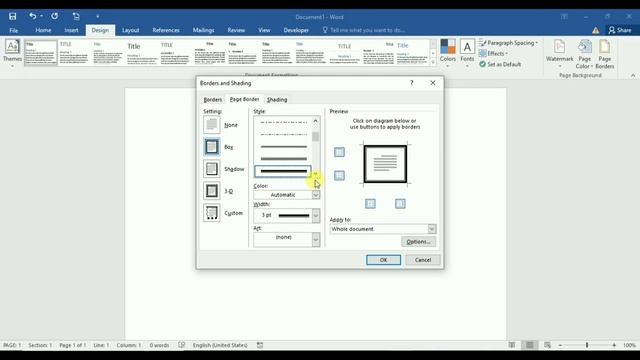Toggle the top border in preview
The height and width of the screenshot is (360, 640).
click(x=339, y=152)
